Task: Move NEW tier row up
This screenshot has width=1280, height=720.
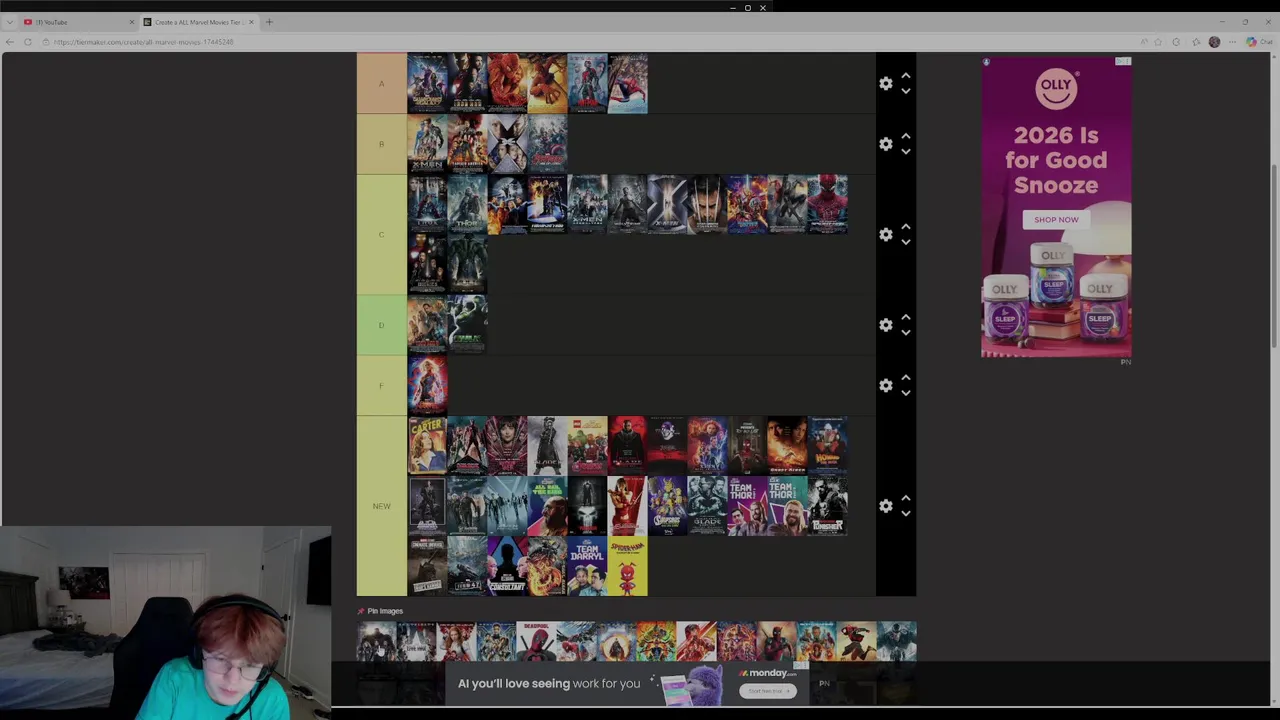Action: coord(906,498)
